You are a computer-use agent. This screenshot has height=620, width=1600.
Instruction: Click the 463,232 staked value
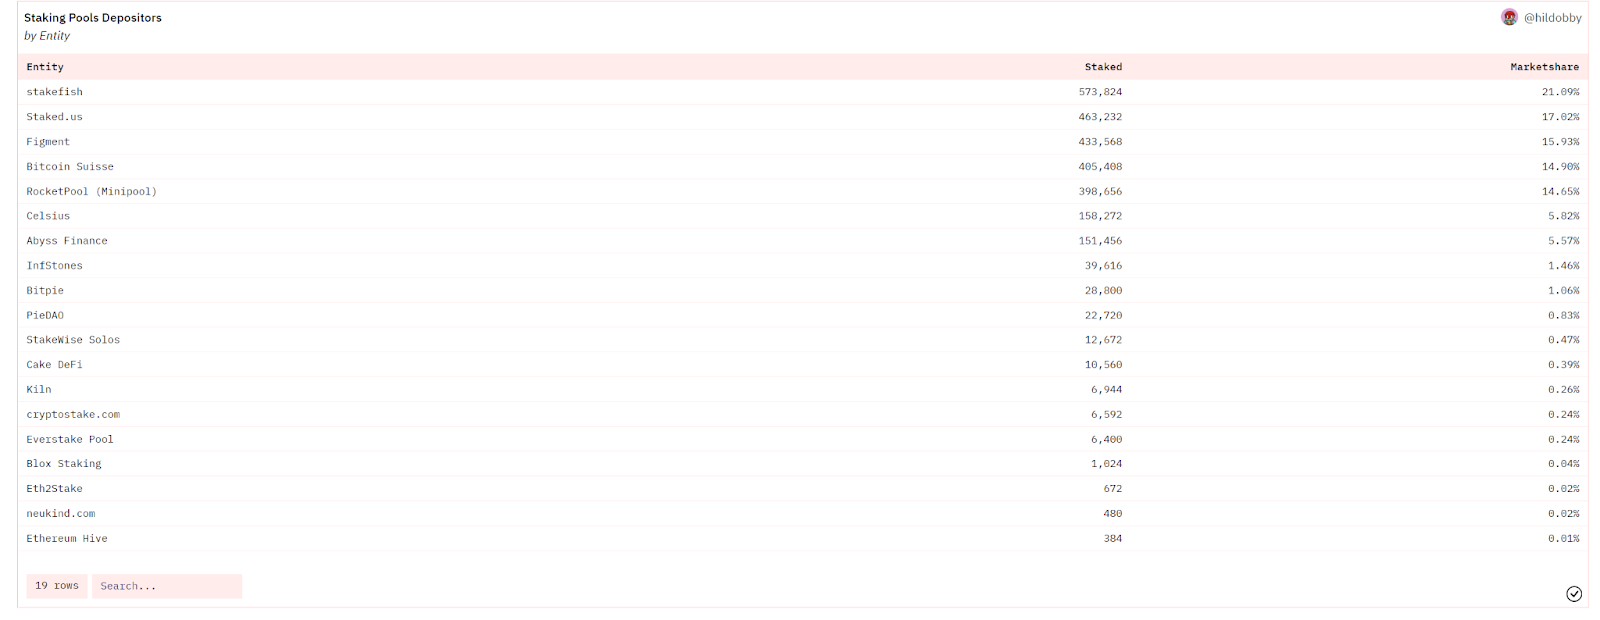(1100, 117)
